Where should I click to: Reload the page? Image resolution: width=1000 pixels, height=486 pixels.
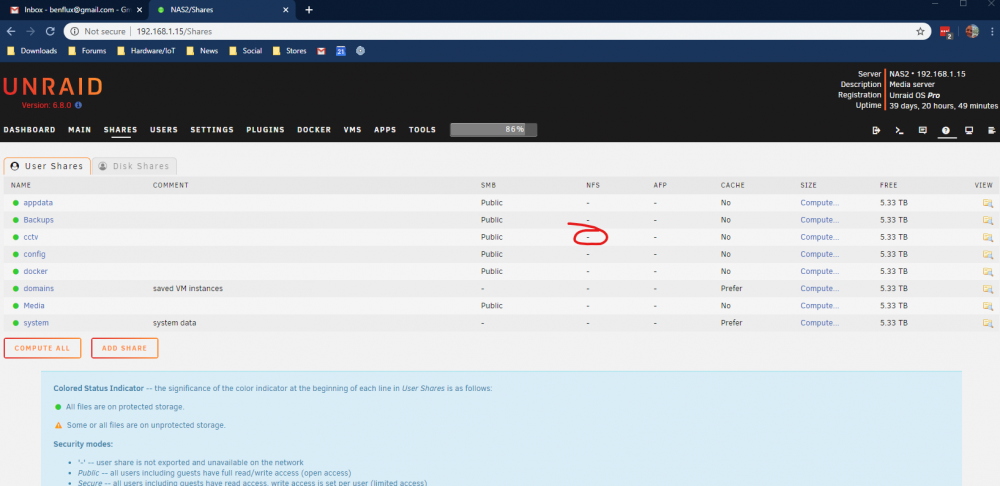(x=50, y=31)
